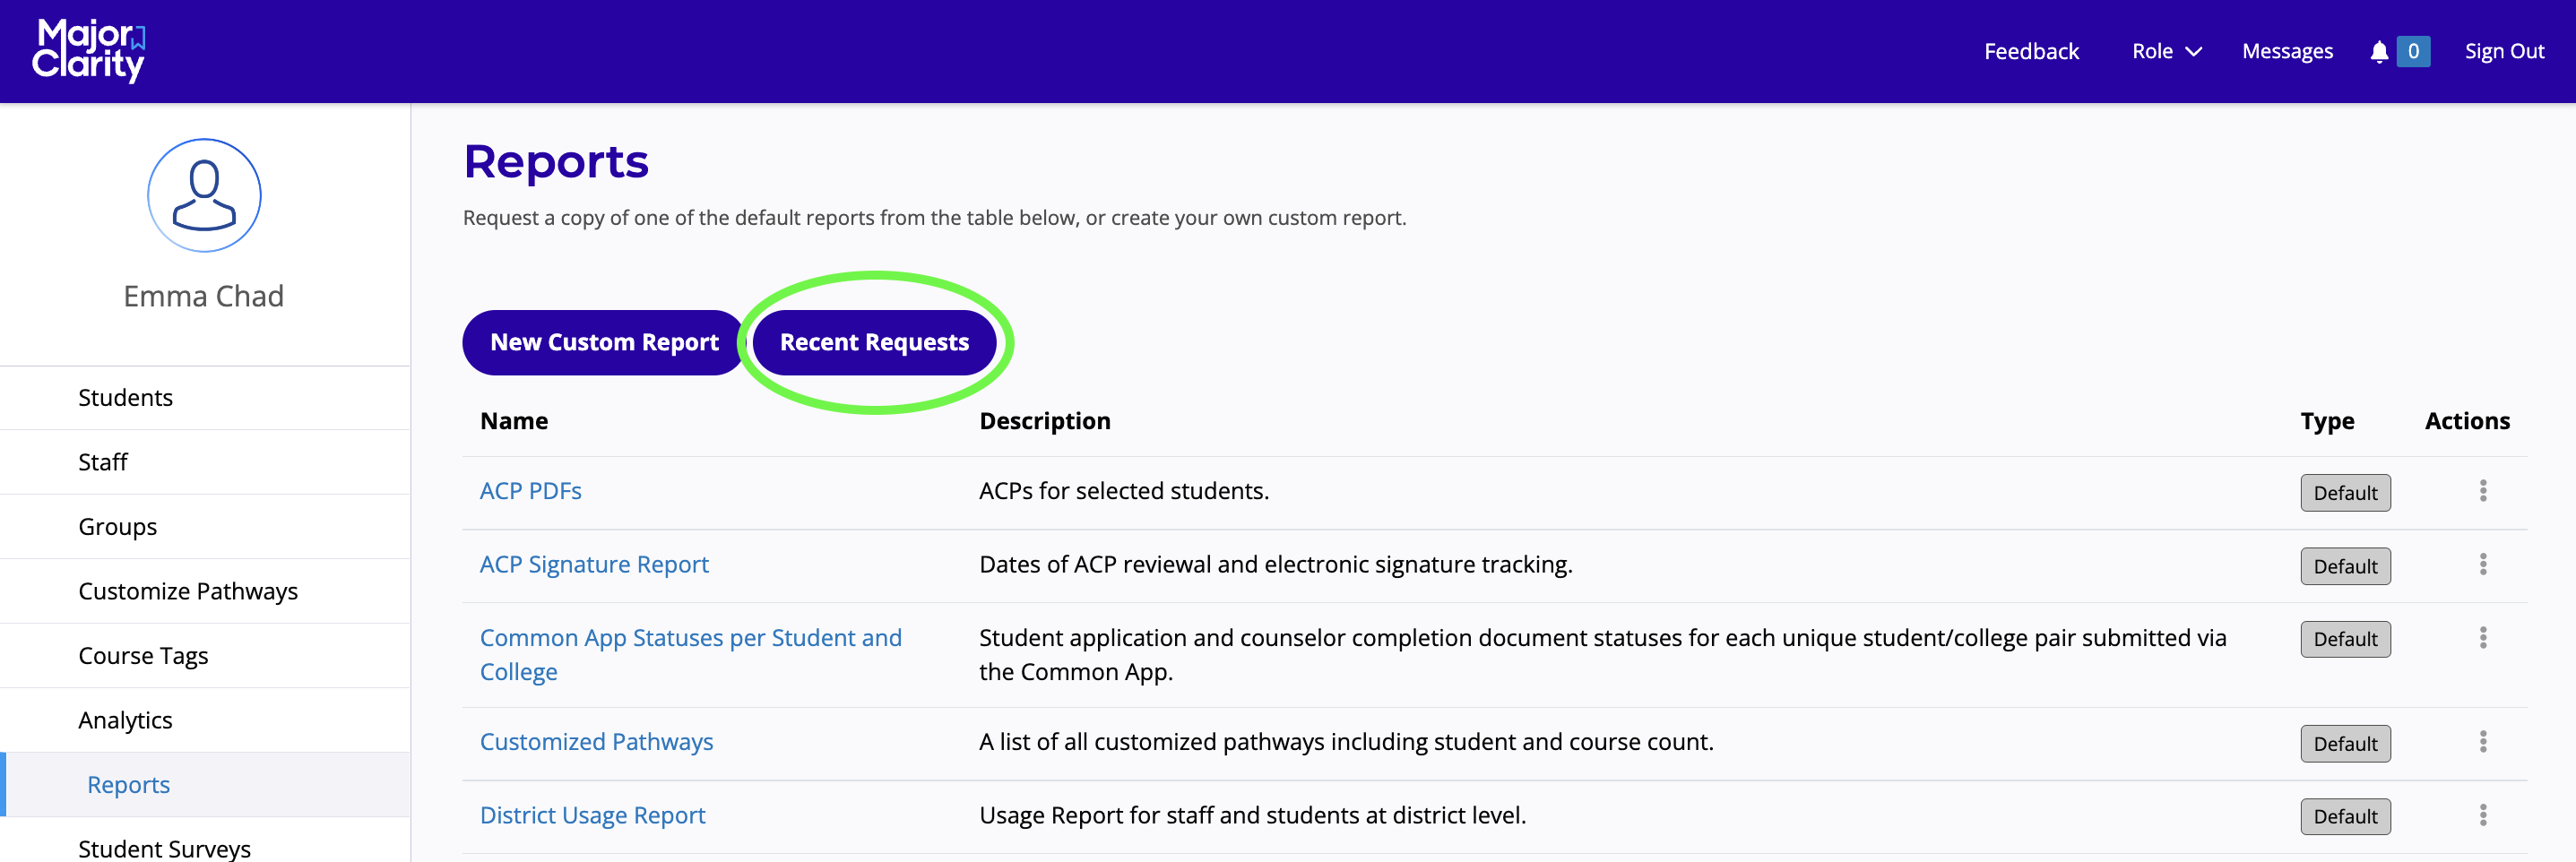Click the Recent Requests button
This screenshot has height=862, width=2576.
coord(874,342)
